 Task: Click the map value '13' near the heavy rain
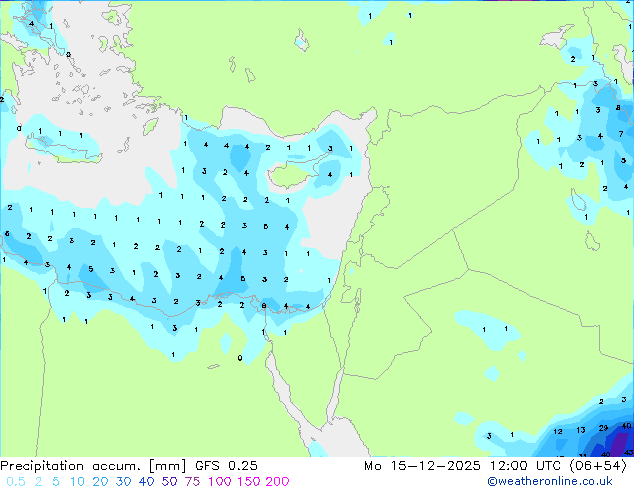click(581, 430)
